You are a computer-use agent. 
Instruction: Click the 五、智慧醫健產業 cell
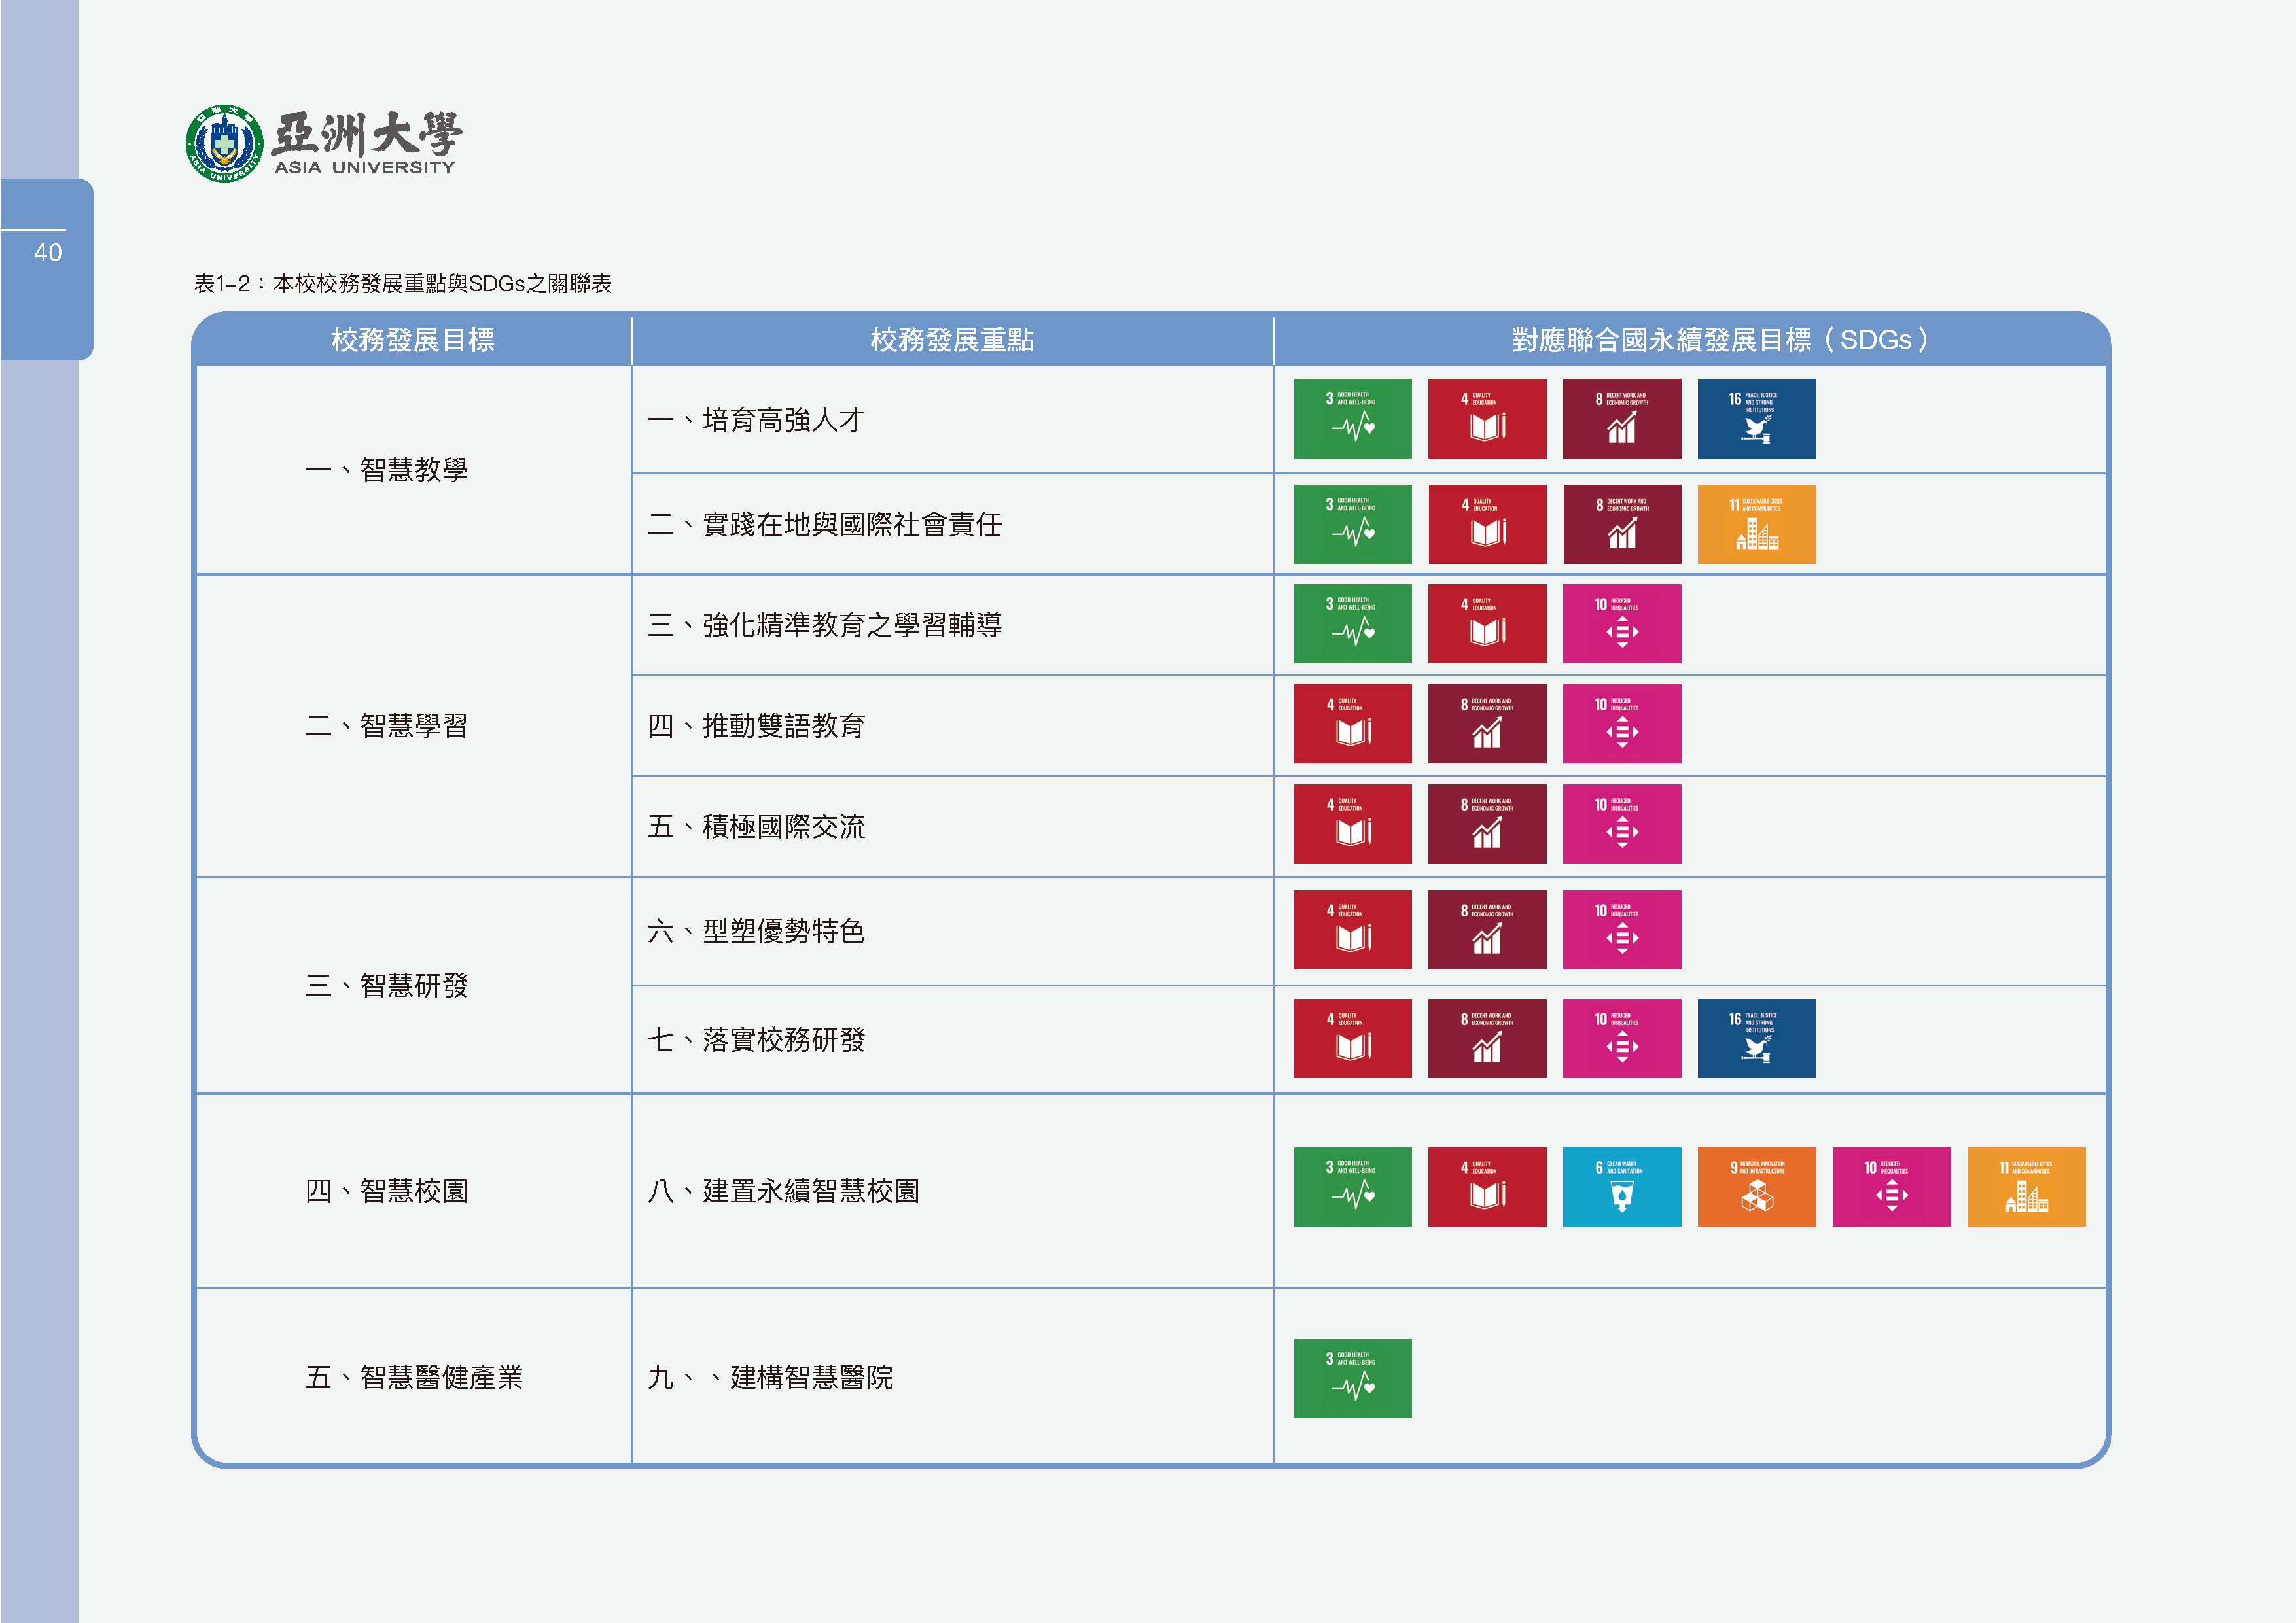[414, 1377]
